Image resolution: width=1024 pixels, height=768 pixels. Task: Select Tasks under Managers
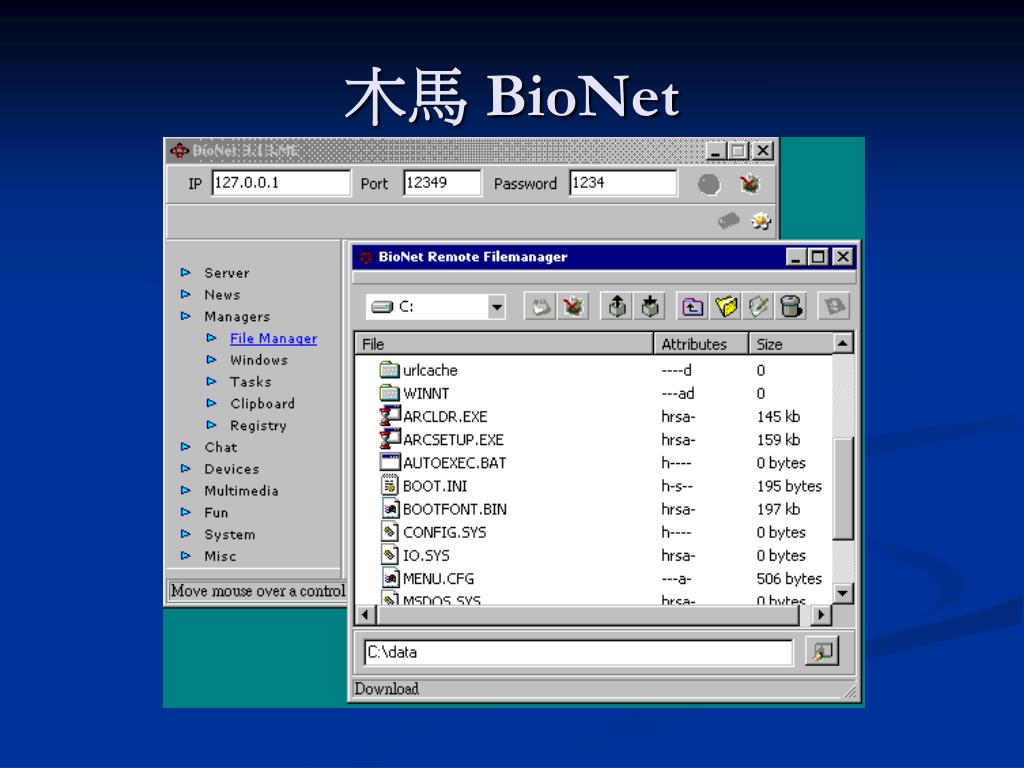(250, 381)
